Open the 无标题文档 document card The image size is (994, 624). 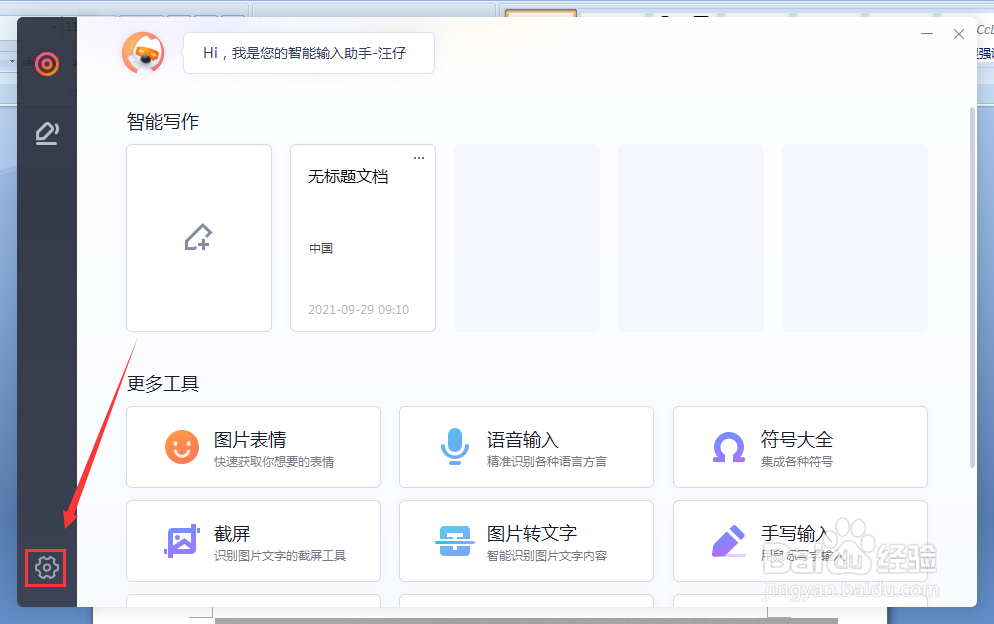point(363,238)
